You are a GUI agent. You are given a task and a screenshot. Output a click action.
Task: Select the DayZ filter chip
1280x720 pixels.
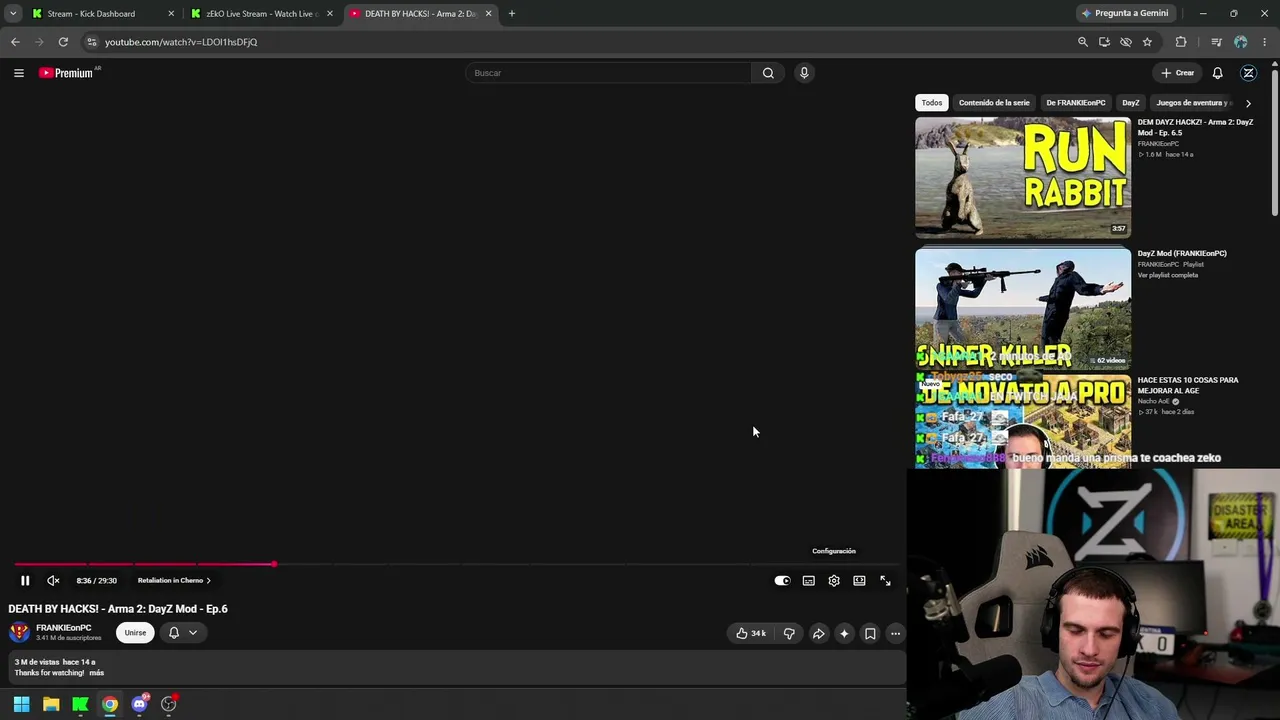1130,103
